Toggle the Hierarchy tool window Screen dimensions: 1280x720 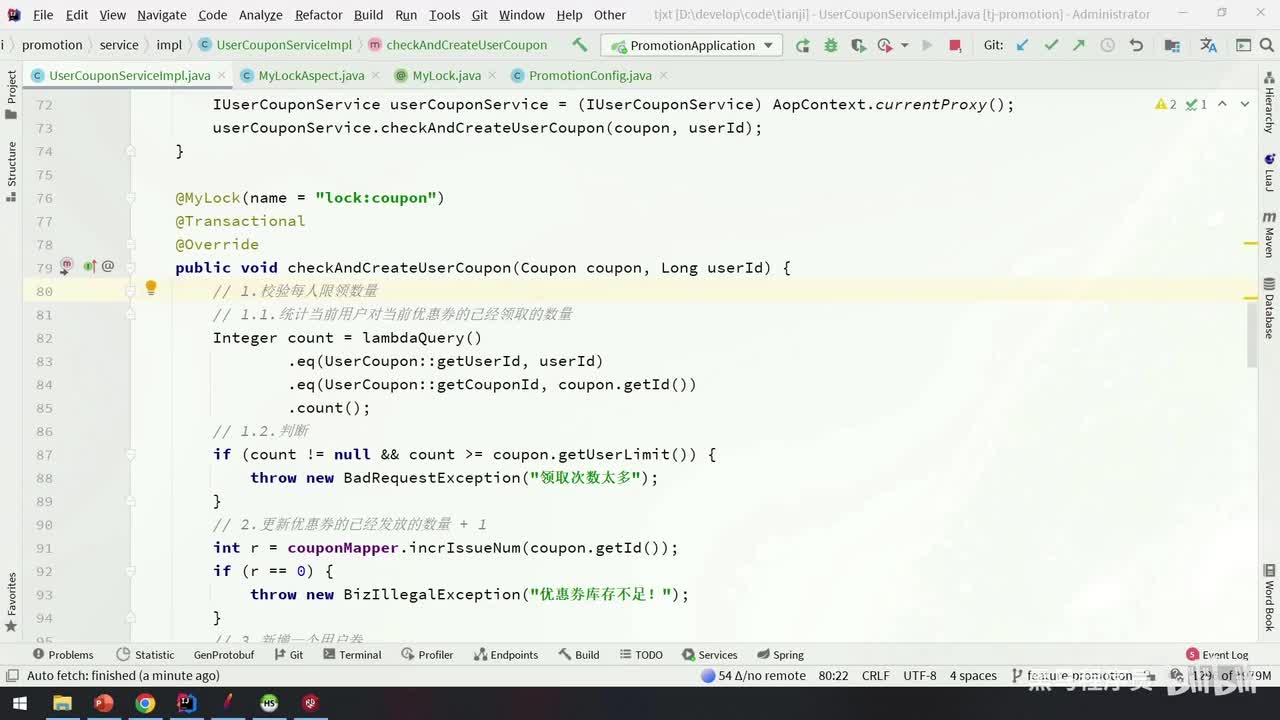point(1269,103)
